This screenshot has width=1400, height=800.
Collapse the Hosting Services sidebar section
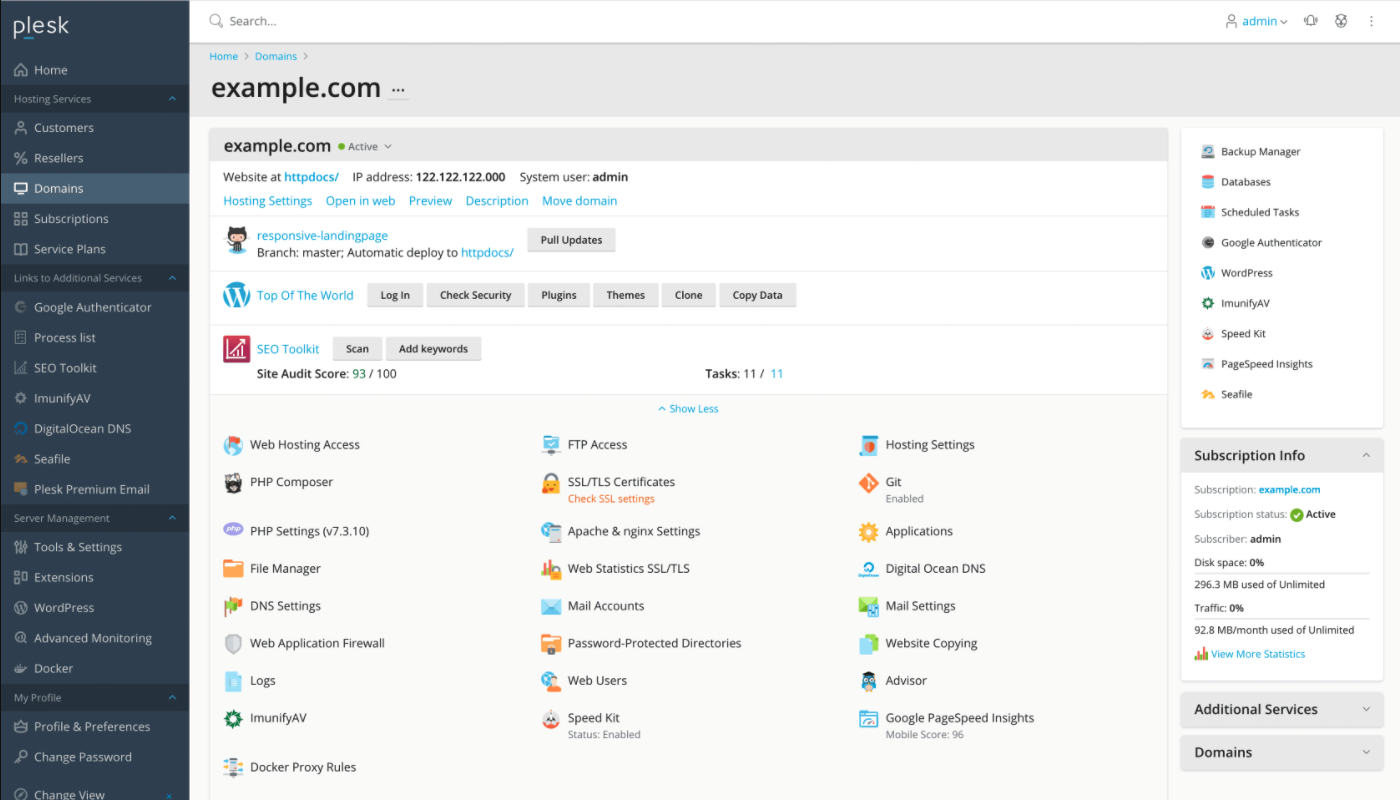[172, 99]
